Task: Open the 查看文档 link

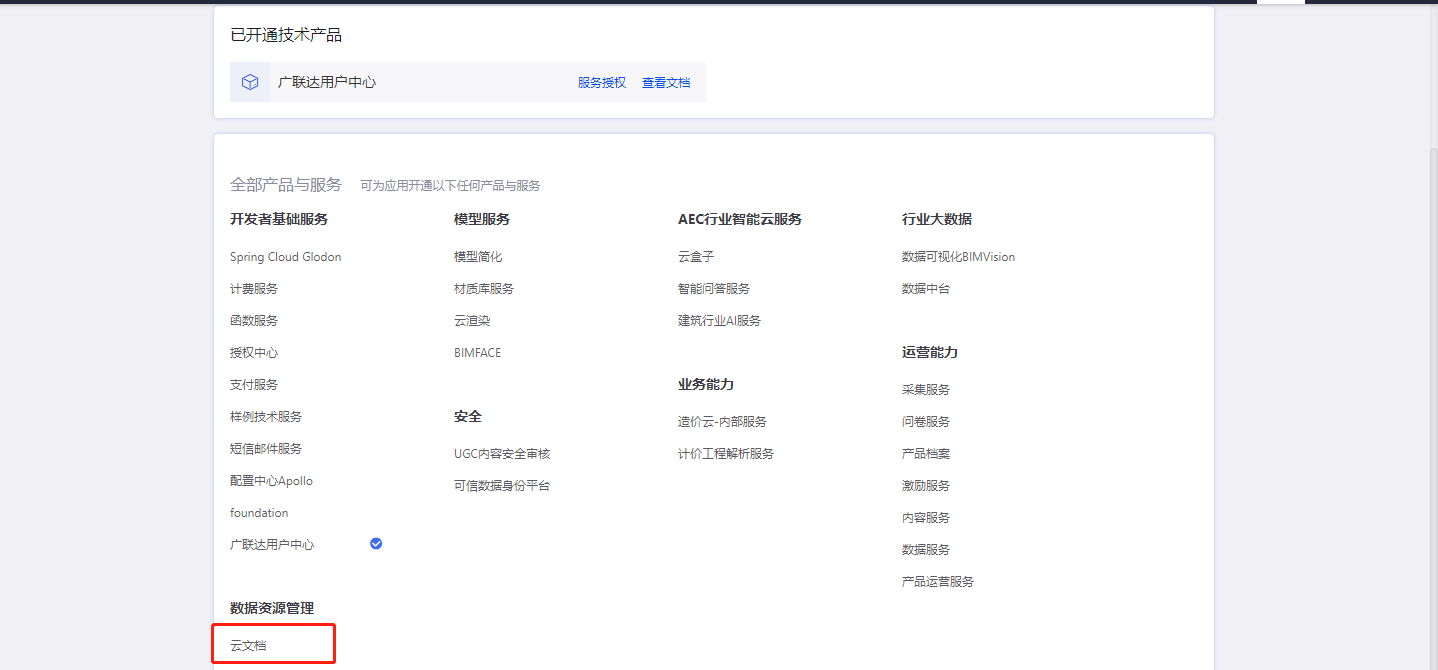Action: click(665, 83)
